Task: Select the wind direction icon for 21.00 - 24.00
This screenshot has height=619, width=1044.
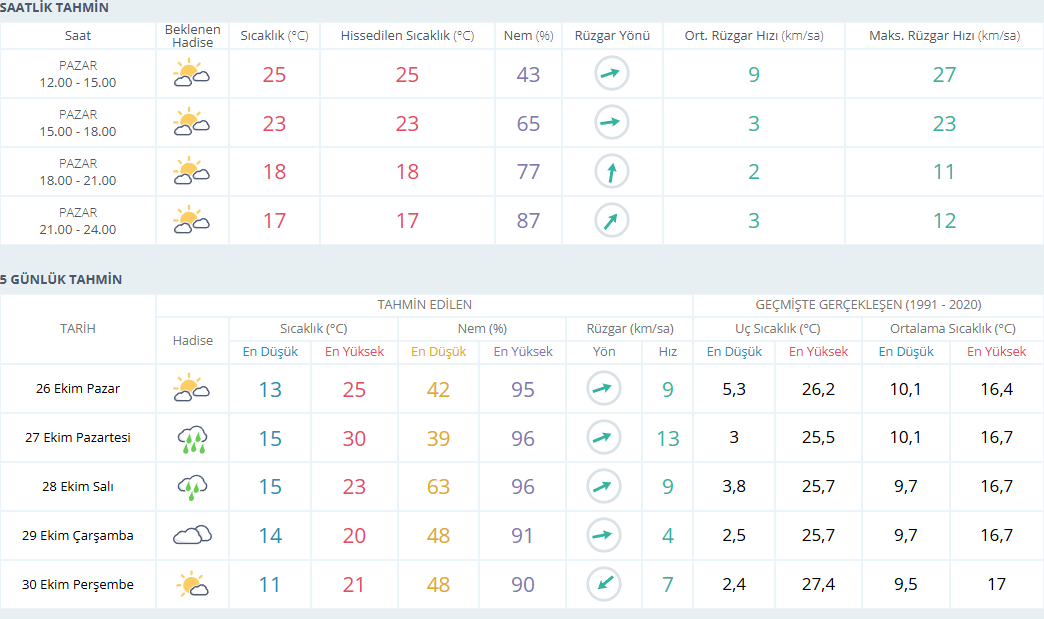Action: tap(612, 221)
